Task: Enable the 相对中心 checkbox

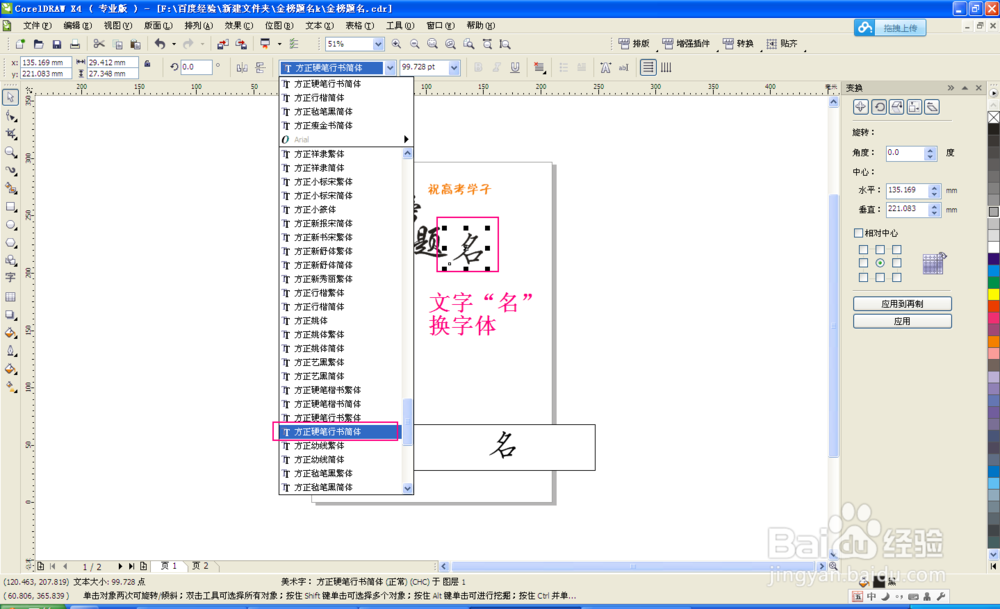Action: pyautogui.click(x=858, y=233)
